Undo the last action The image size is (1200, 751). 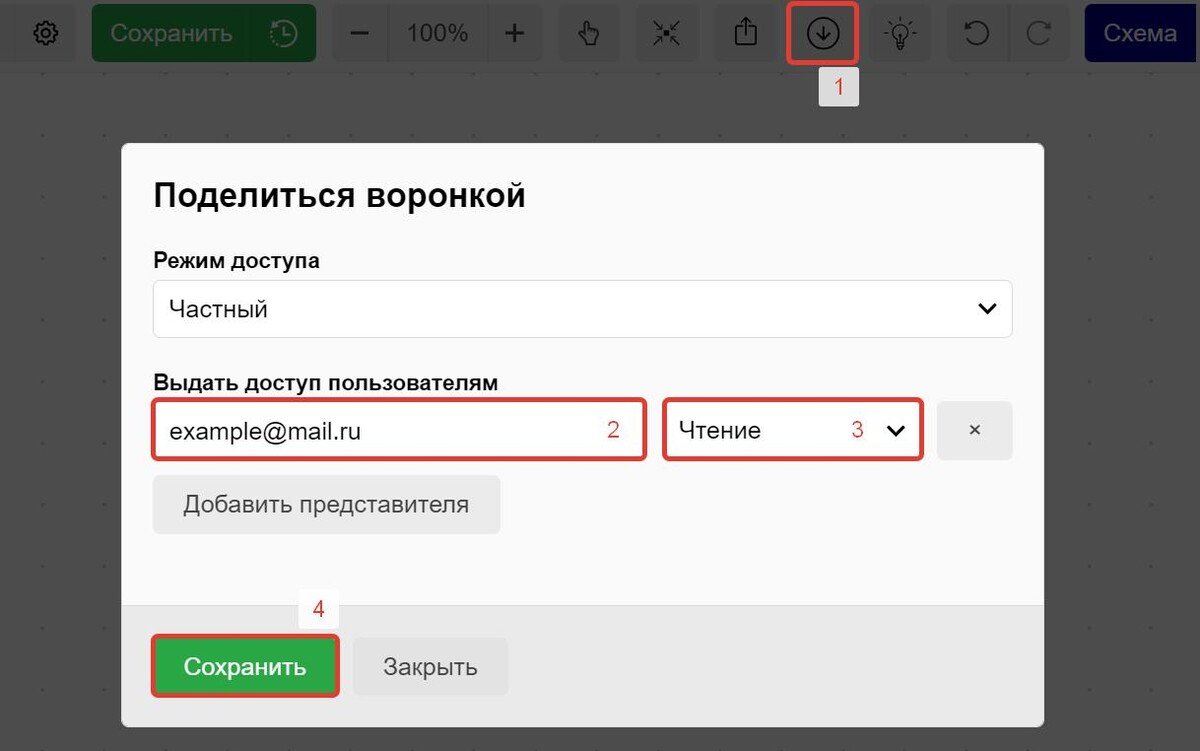pyautogui.click(x=976, y=33)
